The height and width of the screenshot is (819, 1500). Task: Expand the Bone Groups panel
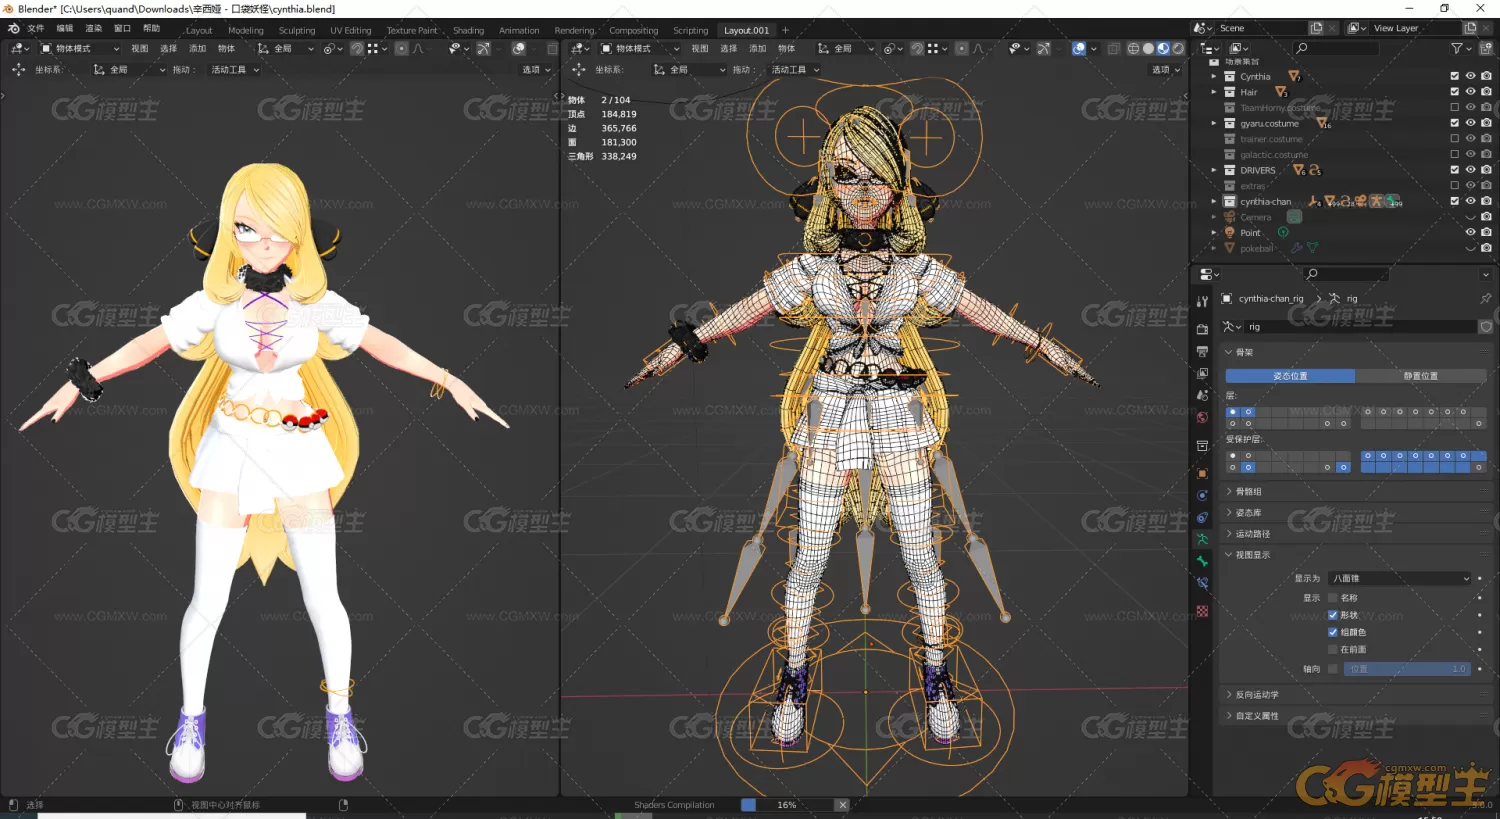tap(1356, 491)
